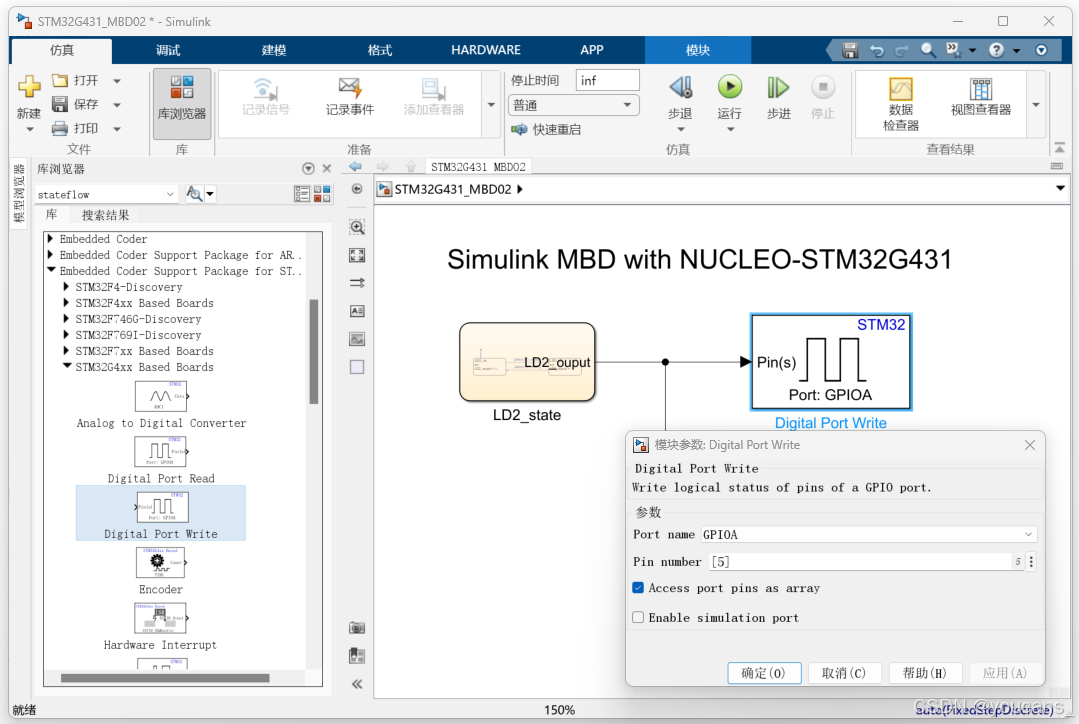Viewport: 1079px width, 724px height.
Task: Click the image icon in canvas palette
Action: [x=357, y=339]
